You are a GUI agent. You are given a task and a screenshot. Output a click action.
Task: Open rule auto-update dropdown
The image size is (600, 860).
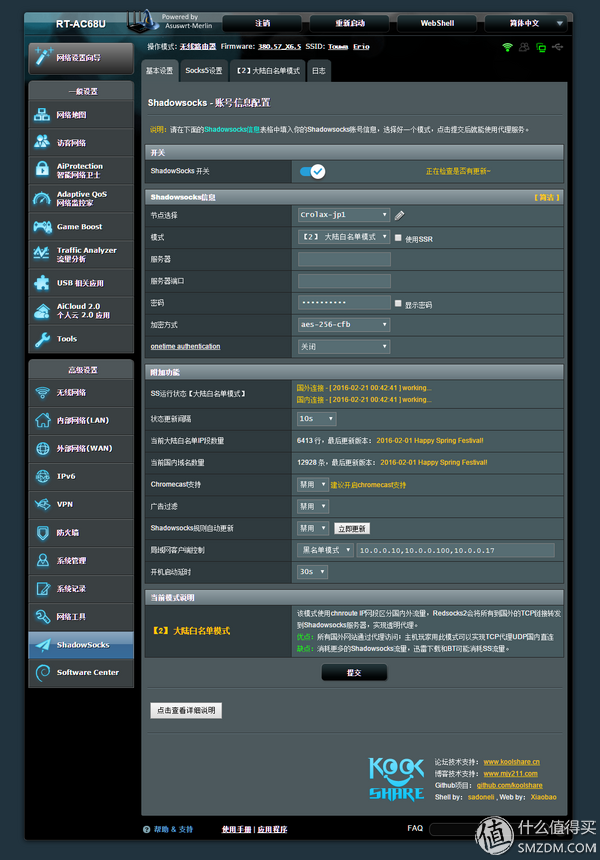pos(313,528)
